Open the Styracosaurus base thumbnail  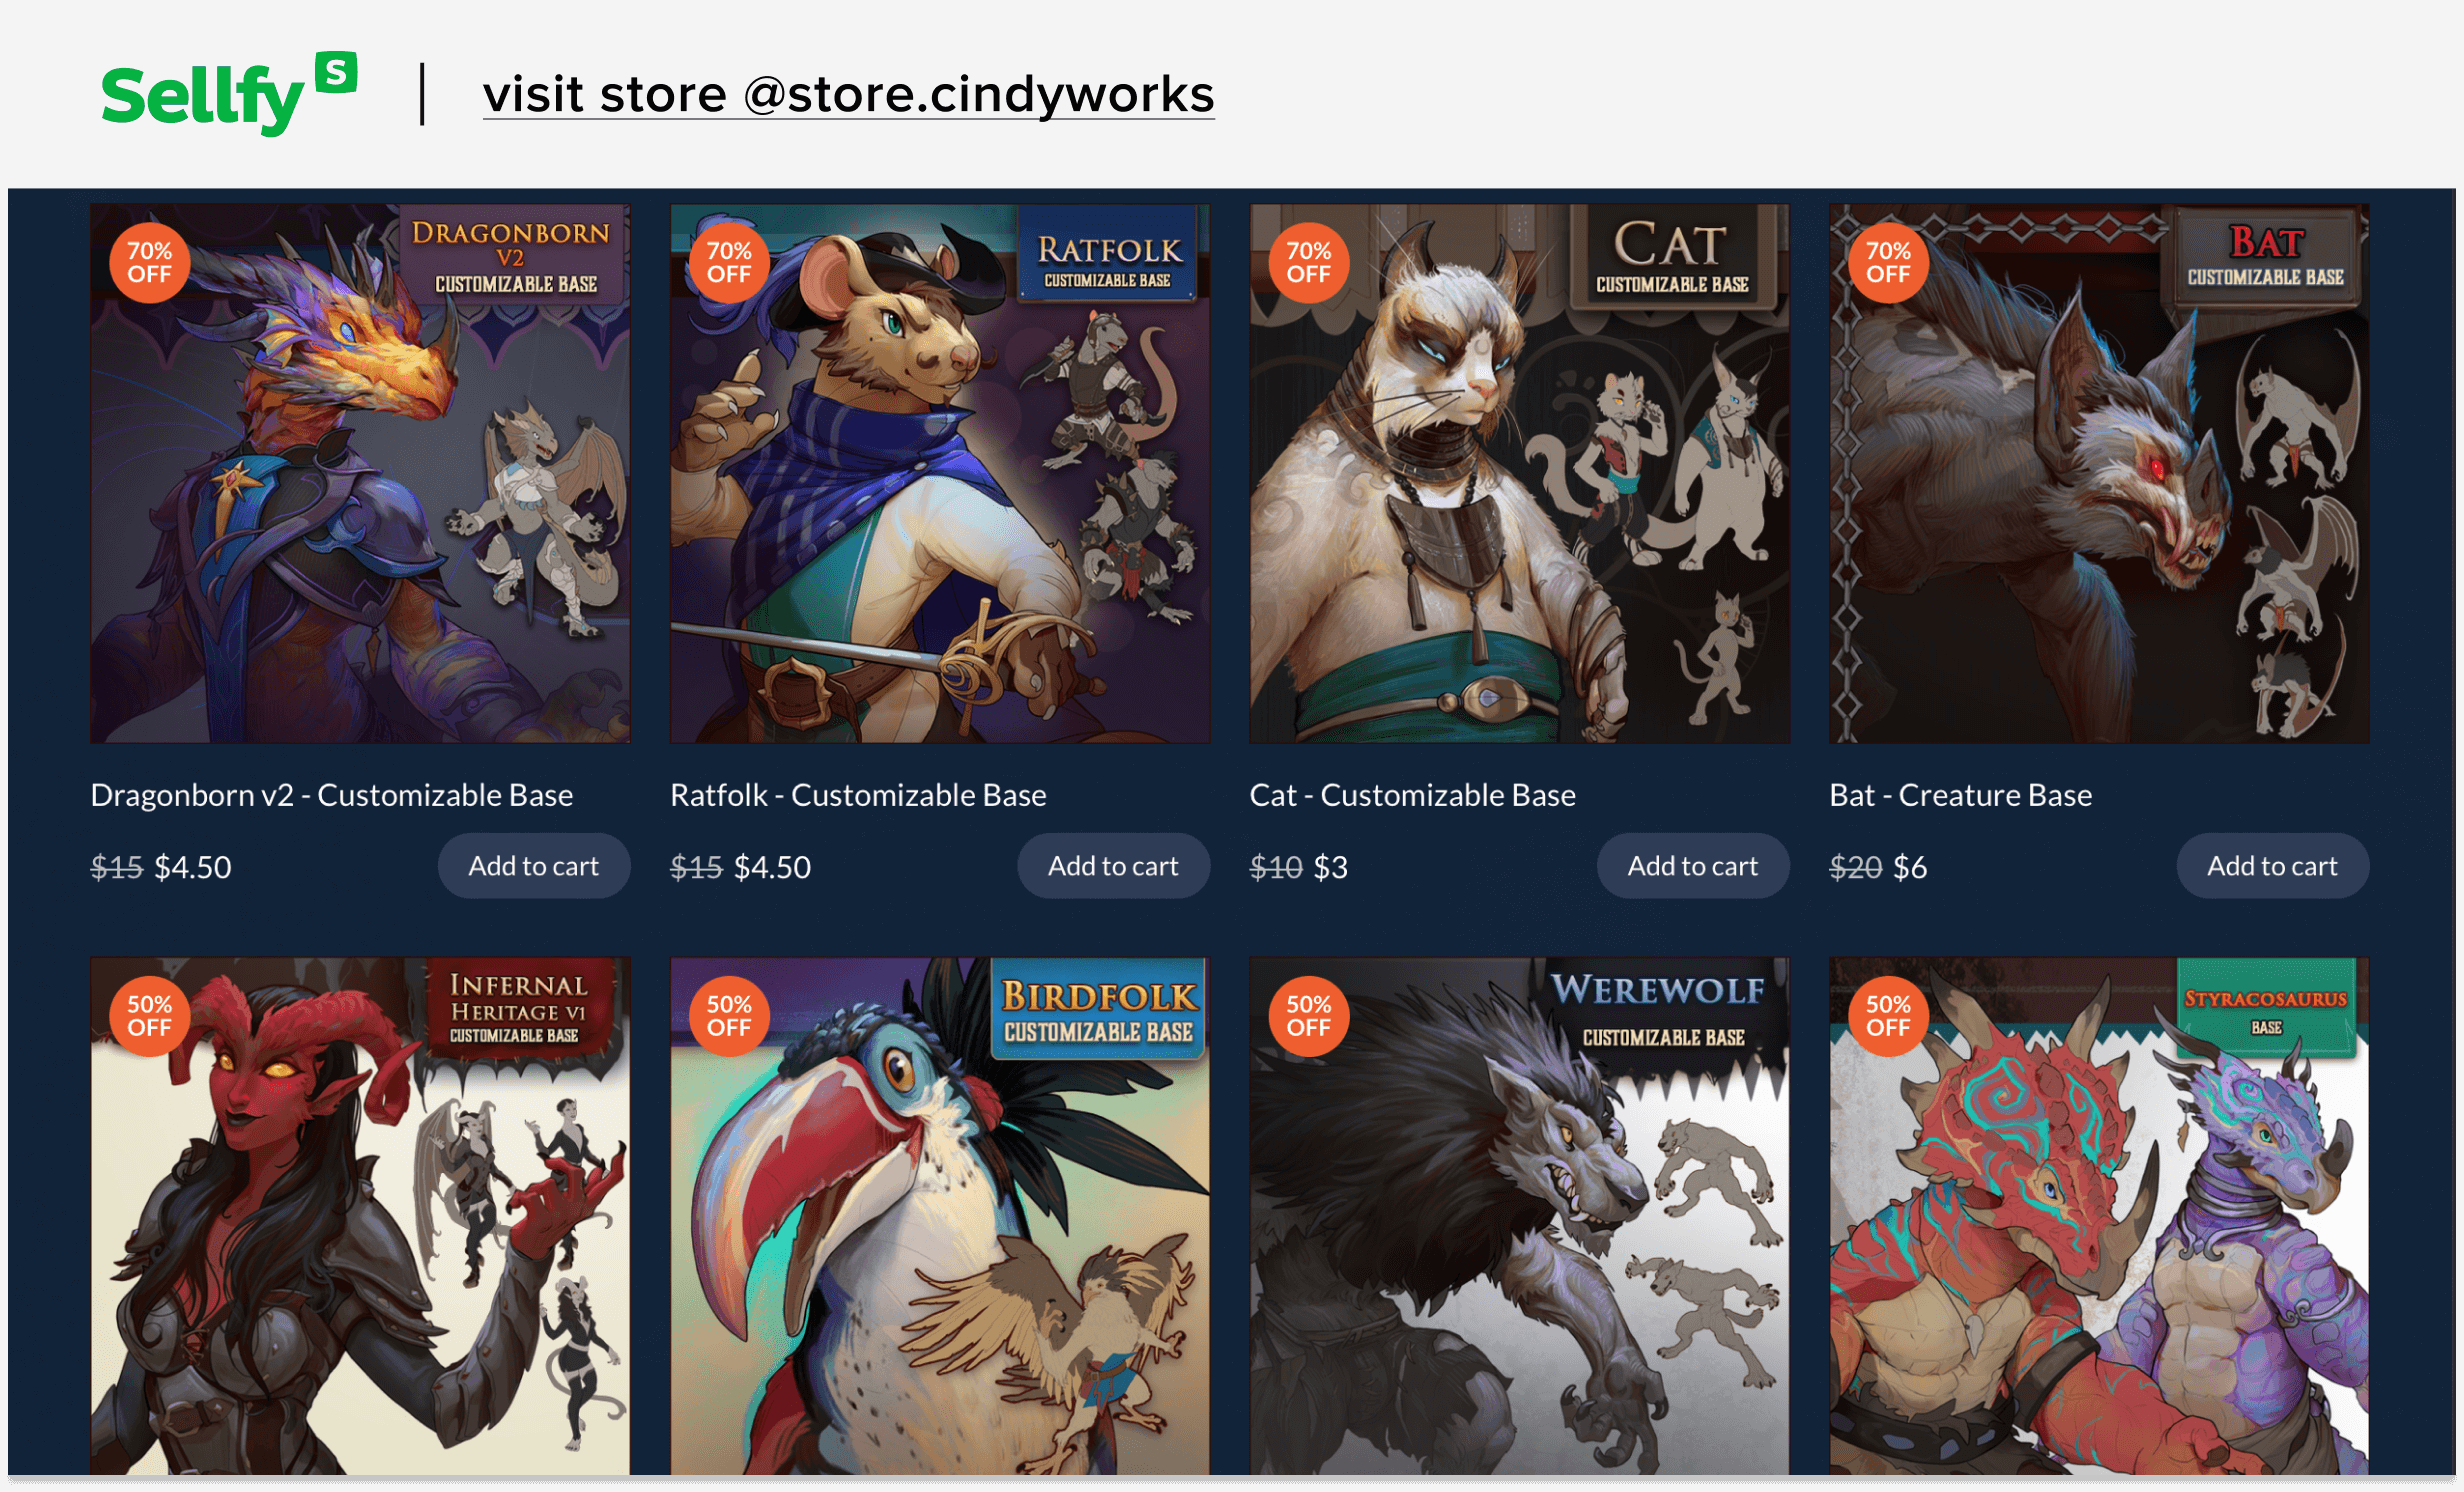click(2099, 1216)
